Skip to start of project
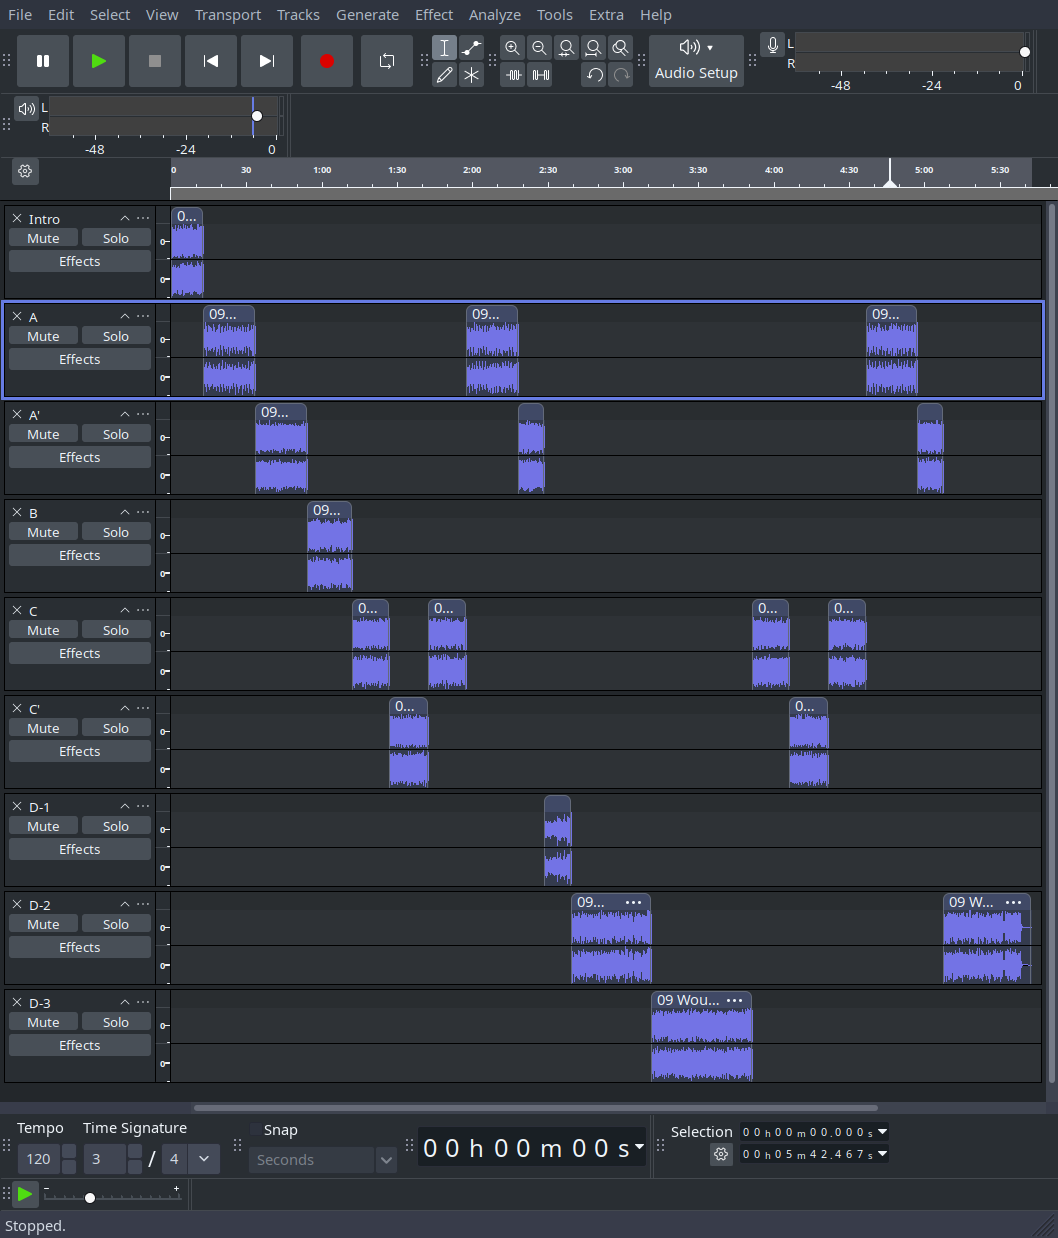 211,61
